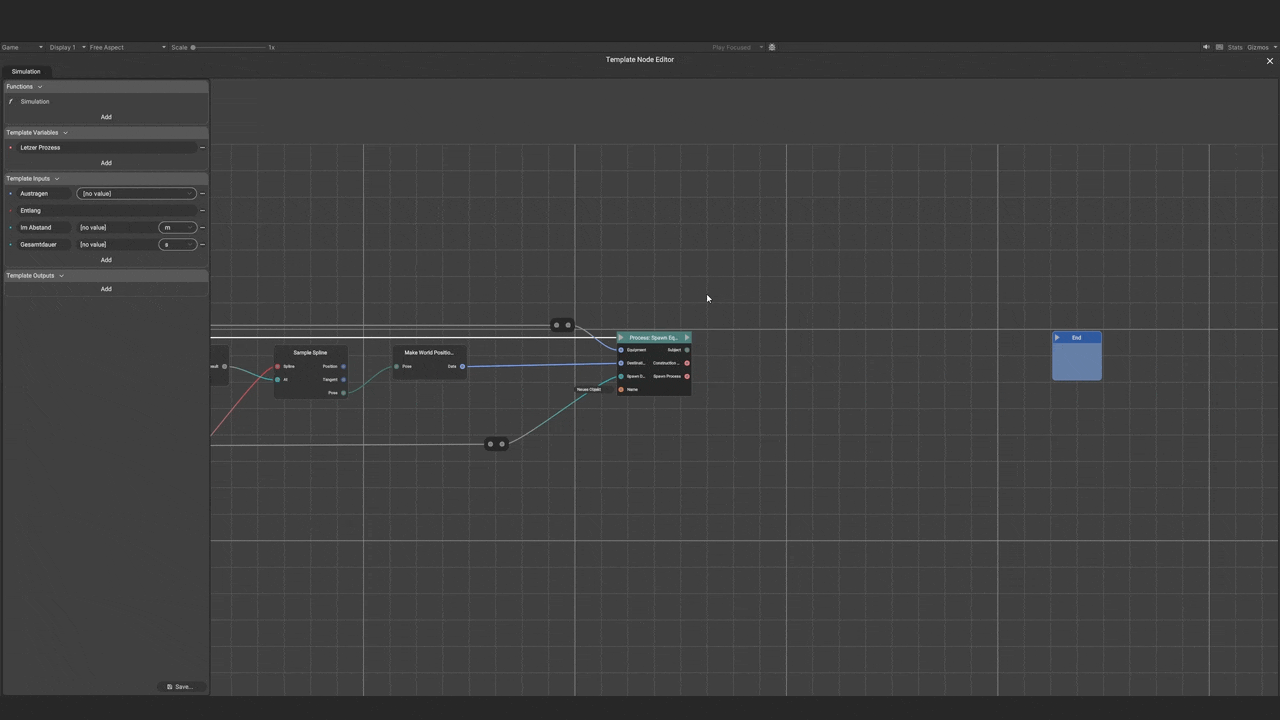Collapse the Template Outputs section
The image size is (1280, 720).
[x=61, y=275]
